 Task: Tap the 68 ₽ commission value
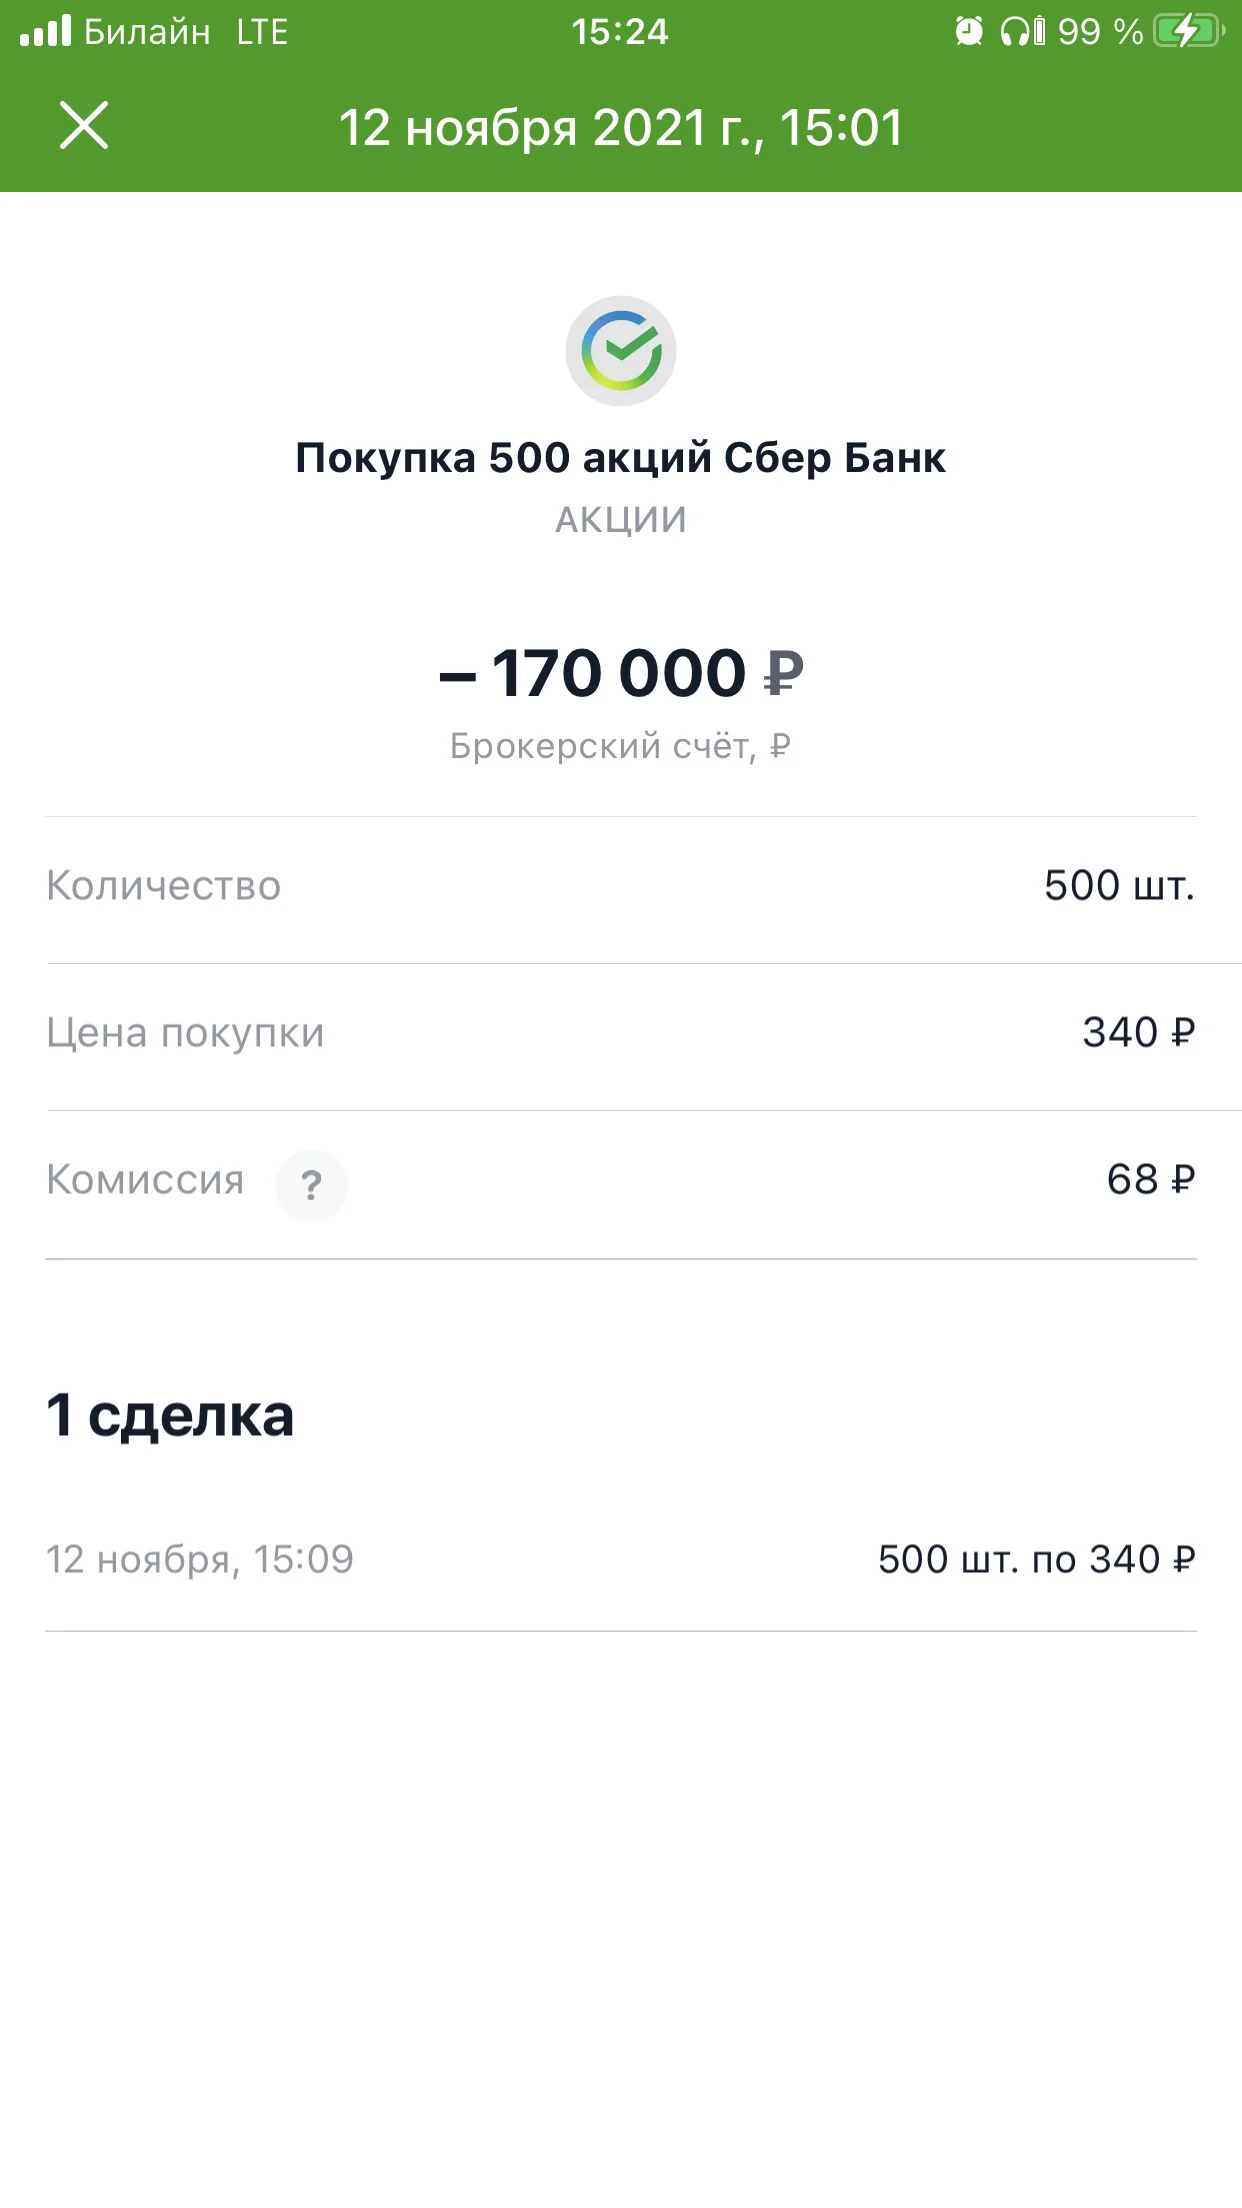pos(1151,1180)
